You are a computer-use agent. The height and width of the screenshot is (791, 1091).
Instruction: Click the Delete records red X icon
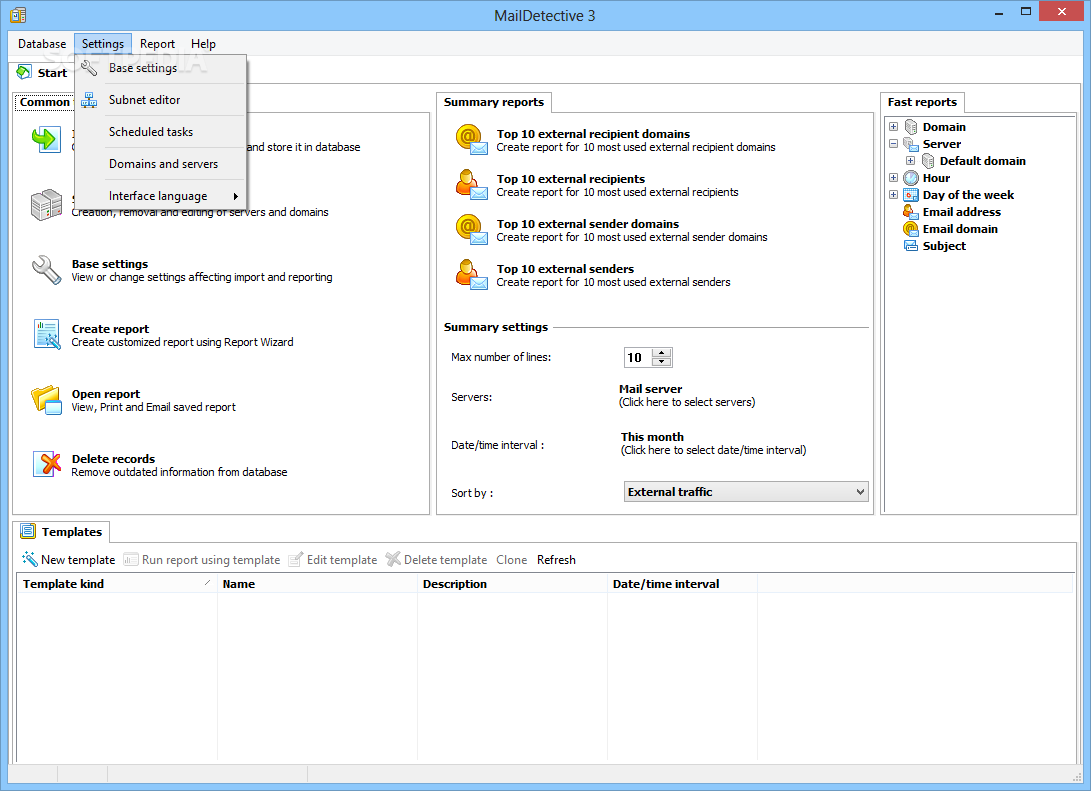(x=47, y=464)
